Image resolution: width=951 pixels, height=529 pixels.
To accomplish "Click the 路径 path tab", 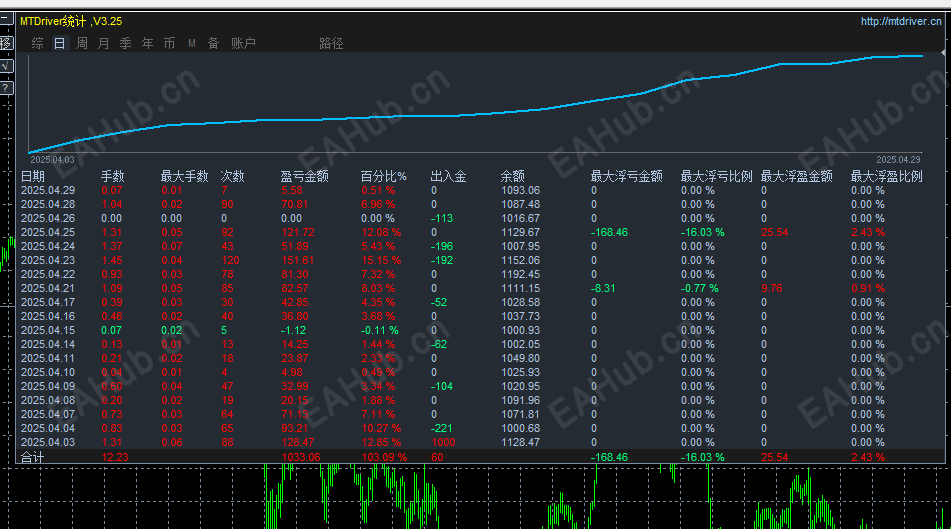I will pos(331,43).
